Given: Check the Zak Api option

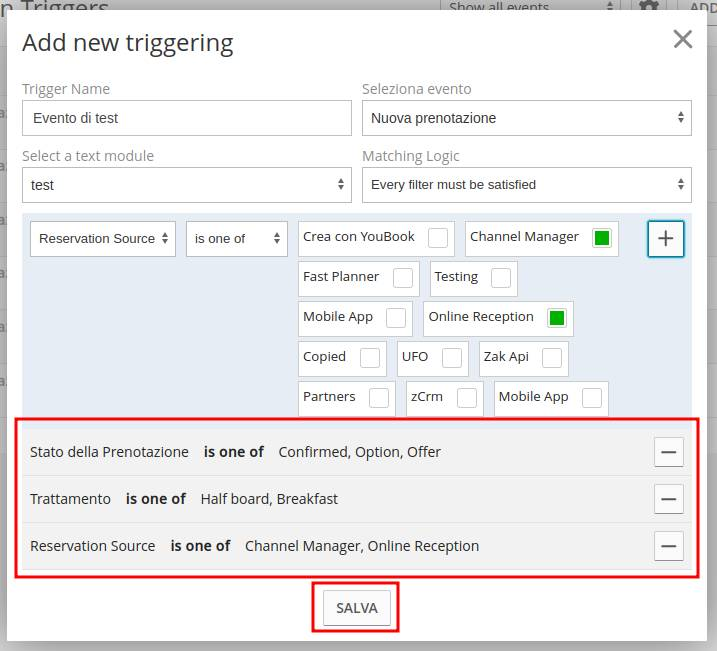Looking at the screenshot, I should (x=551, y=358).
